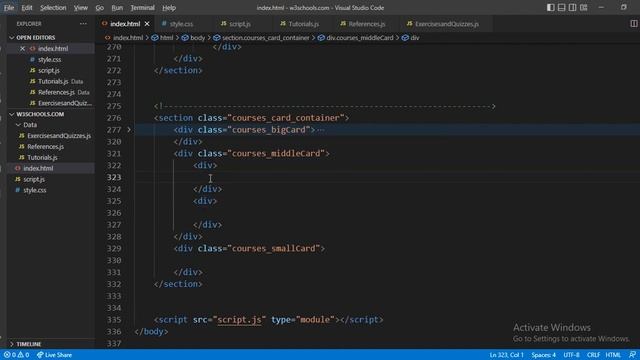Open Tutorials.js in Open Editors
Screen dimensions: 640x360
(53, 82)
